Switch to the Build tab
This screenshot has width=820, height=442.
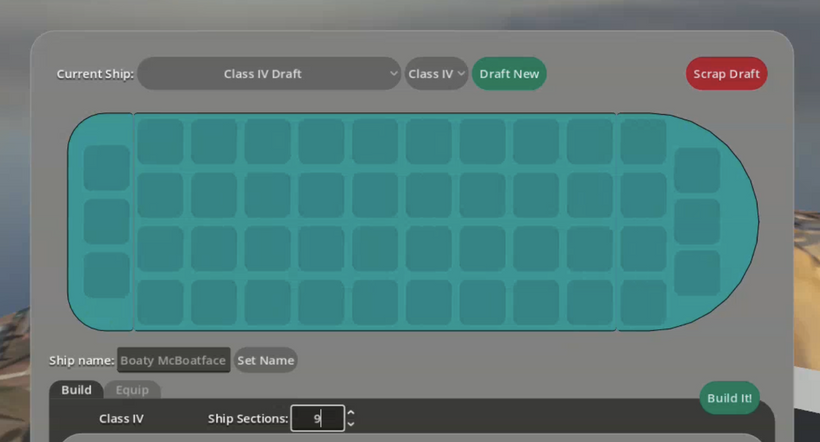pyautogui.click(x=76, y=390)
